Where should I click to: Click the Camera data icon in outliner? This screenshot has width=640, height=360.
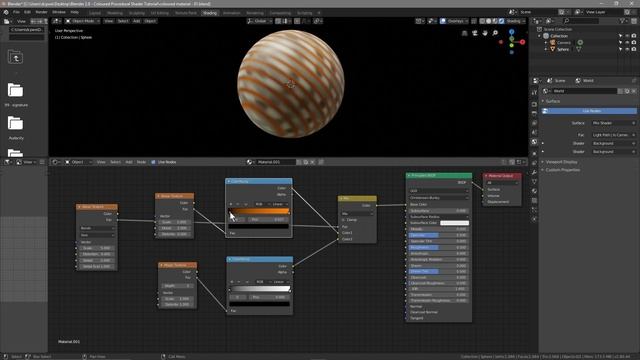click(580, 42)
